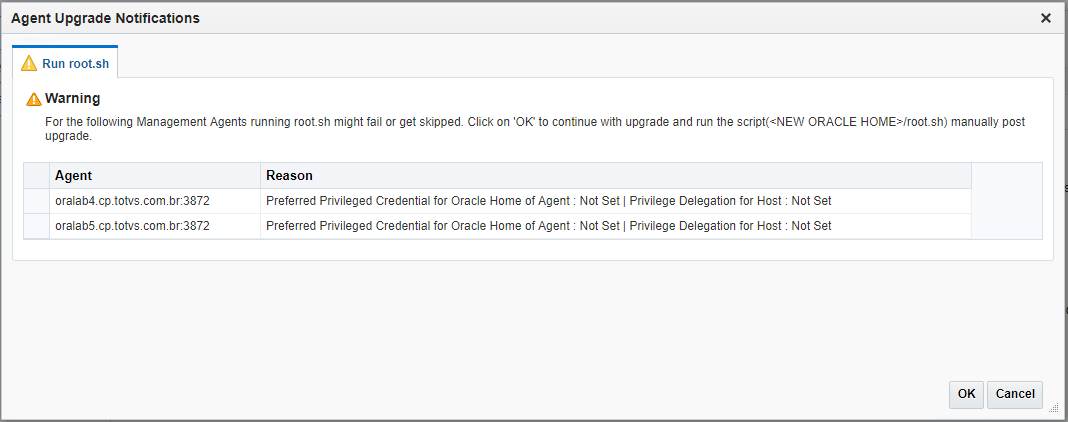The width and height of the screenshot is (1068, 422).
Task: Click the blank corner header cell of table
Action: pos(37,176)
